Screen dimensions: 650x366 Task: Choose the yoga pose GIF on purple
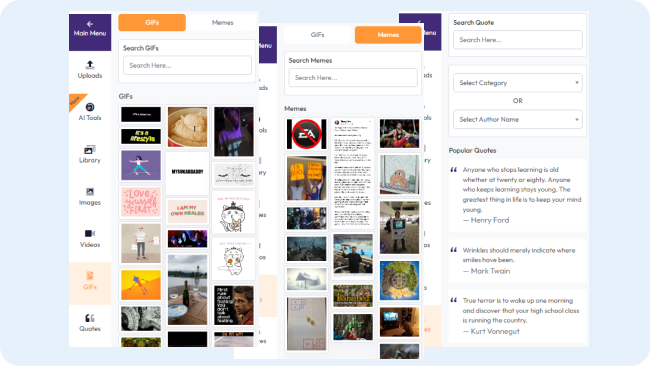coord(141,165)
